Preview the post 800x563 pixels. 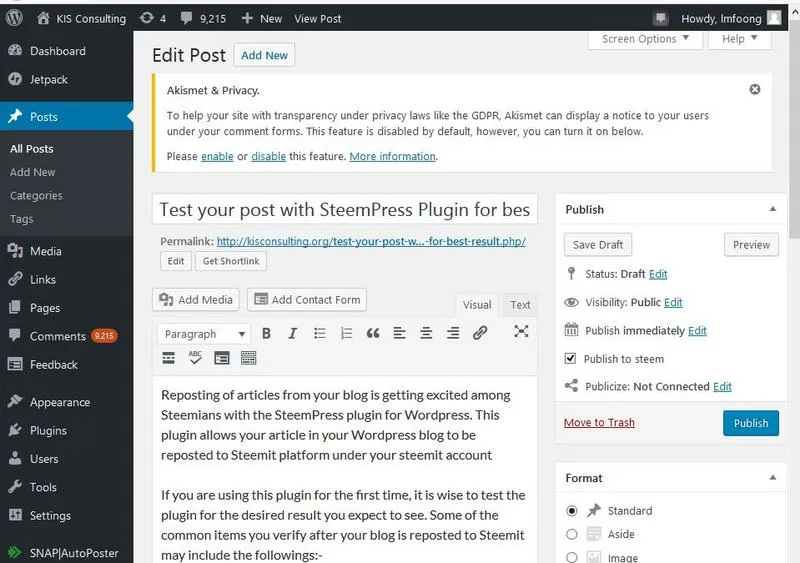pyautogui.click(x=751, y=244)
